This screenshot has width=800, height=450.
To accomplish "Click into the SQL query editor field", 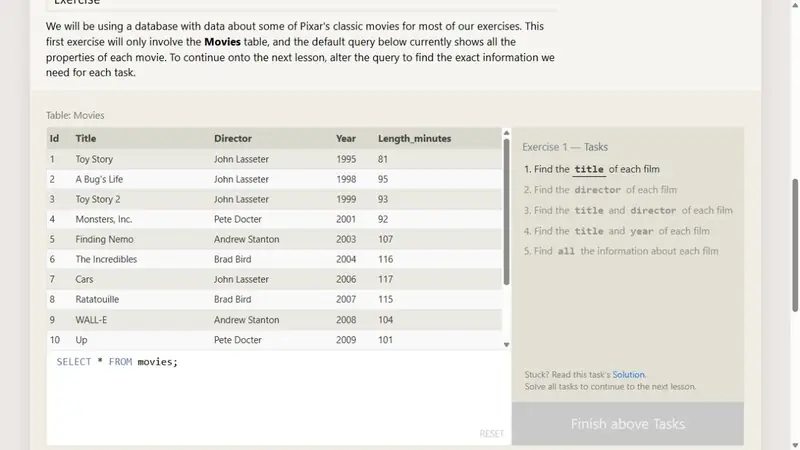I will pyautogui.click(x=279, y=397).
